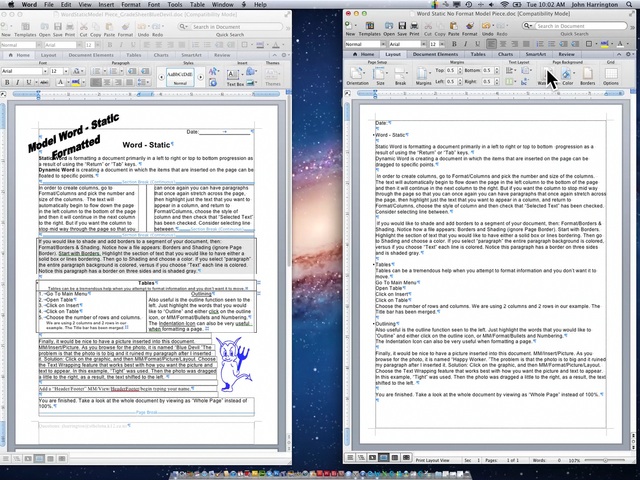Viewport: 640px width, 480px height.
Task: Open Document Elements tab in right window
Action: point(435,54)
